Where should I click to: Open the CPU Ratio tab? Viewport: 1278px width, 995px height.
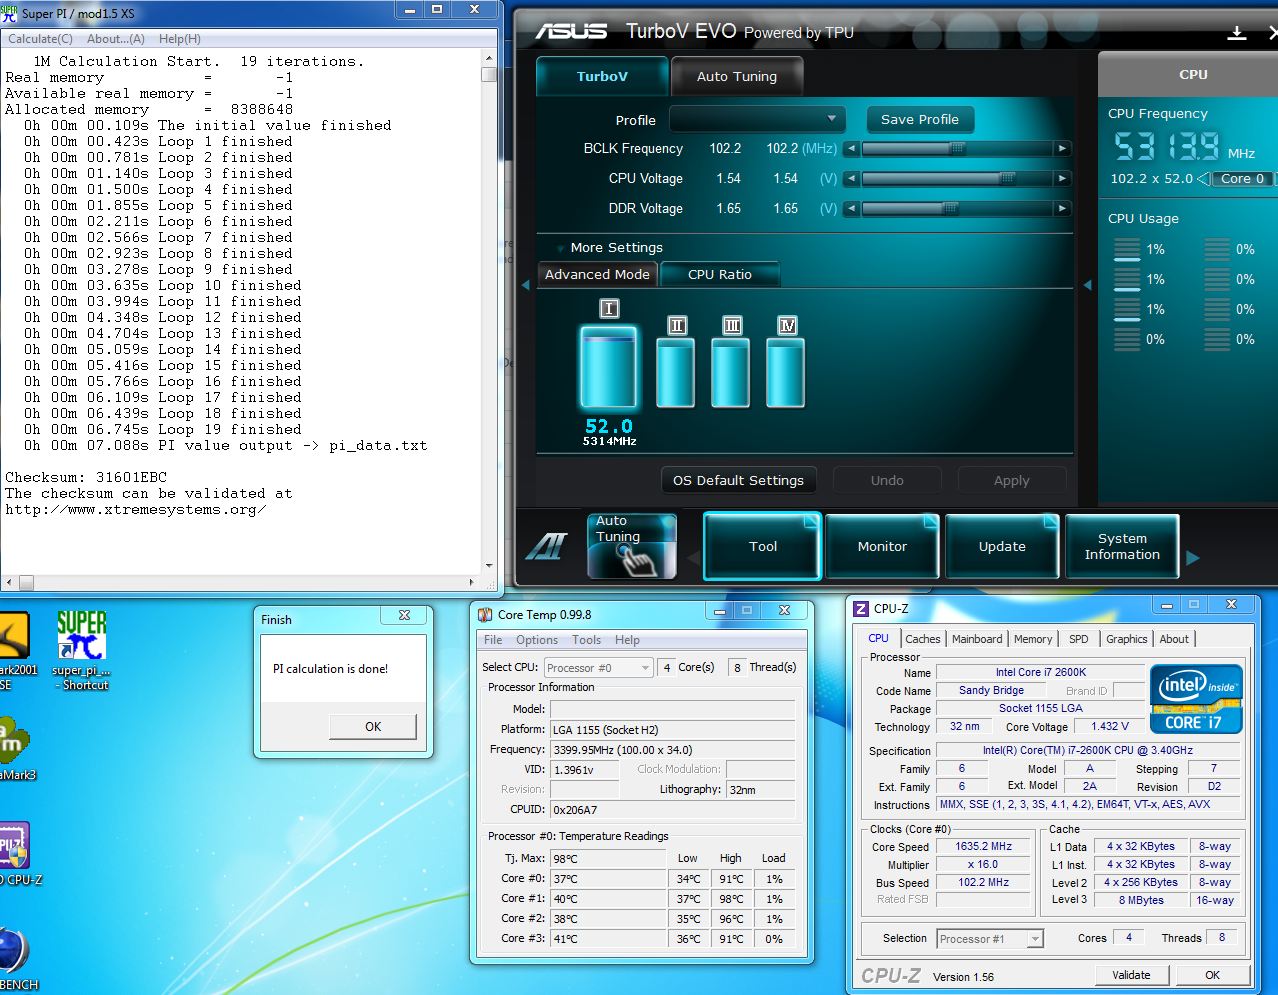click(x=720, y=274)
